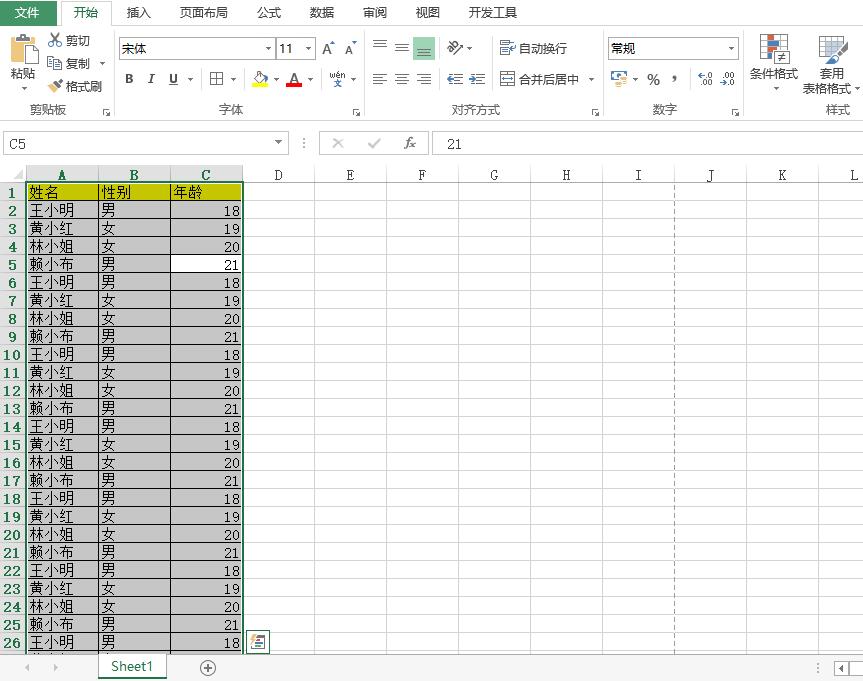Switch to the 公式 tab

coord(269,13)
